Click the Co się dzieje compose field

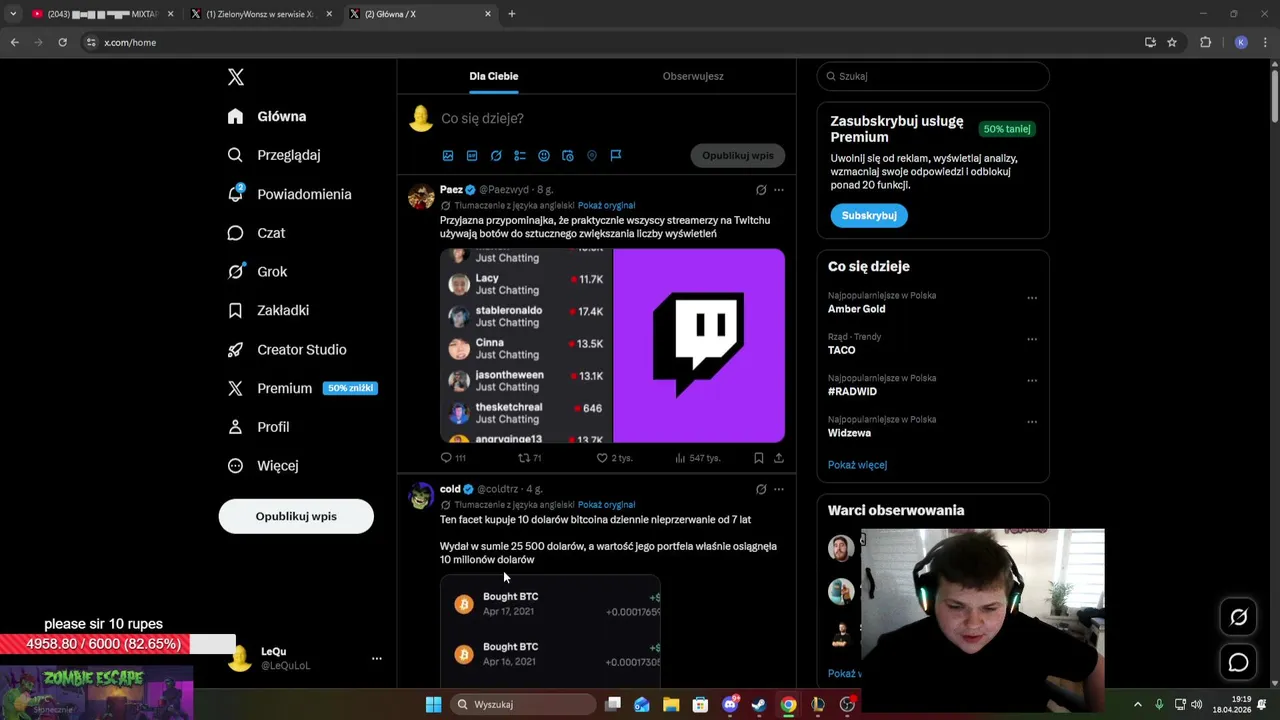(x=482, y=118)
